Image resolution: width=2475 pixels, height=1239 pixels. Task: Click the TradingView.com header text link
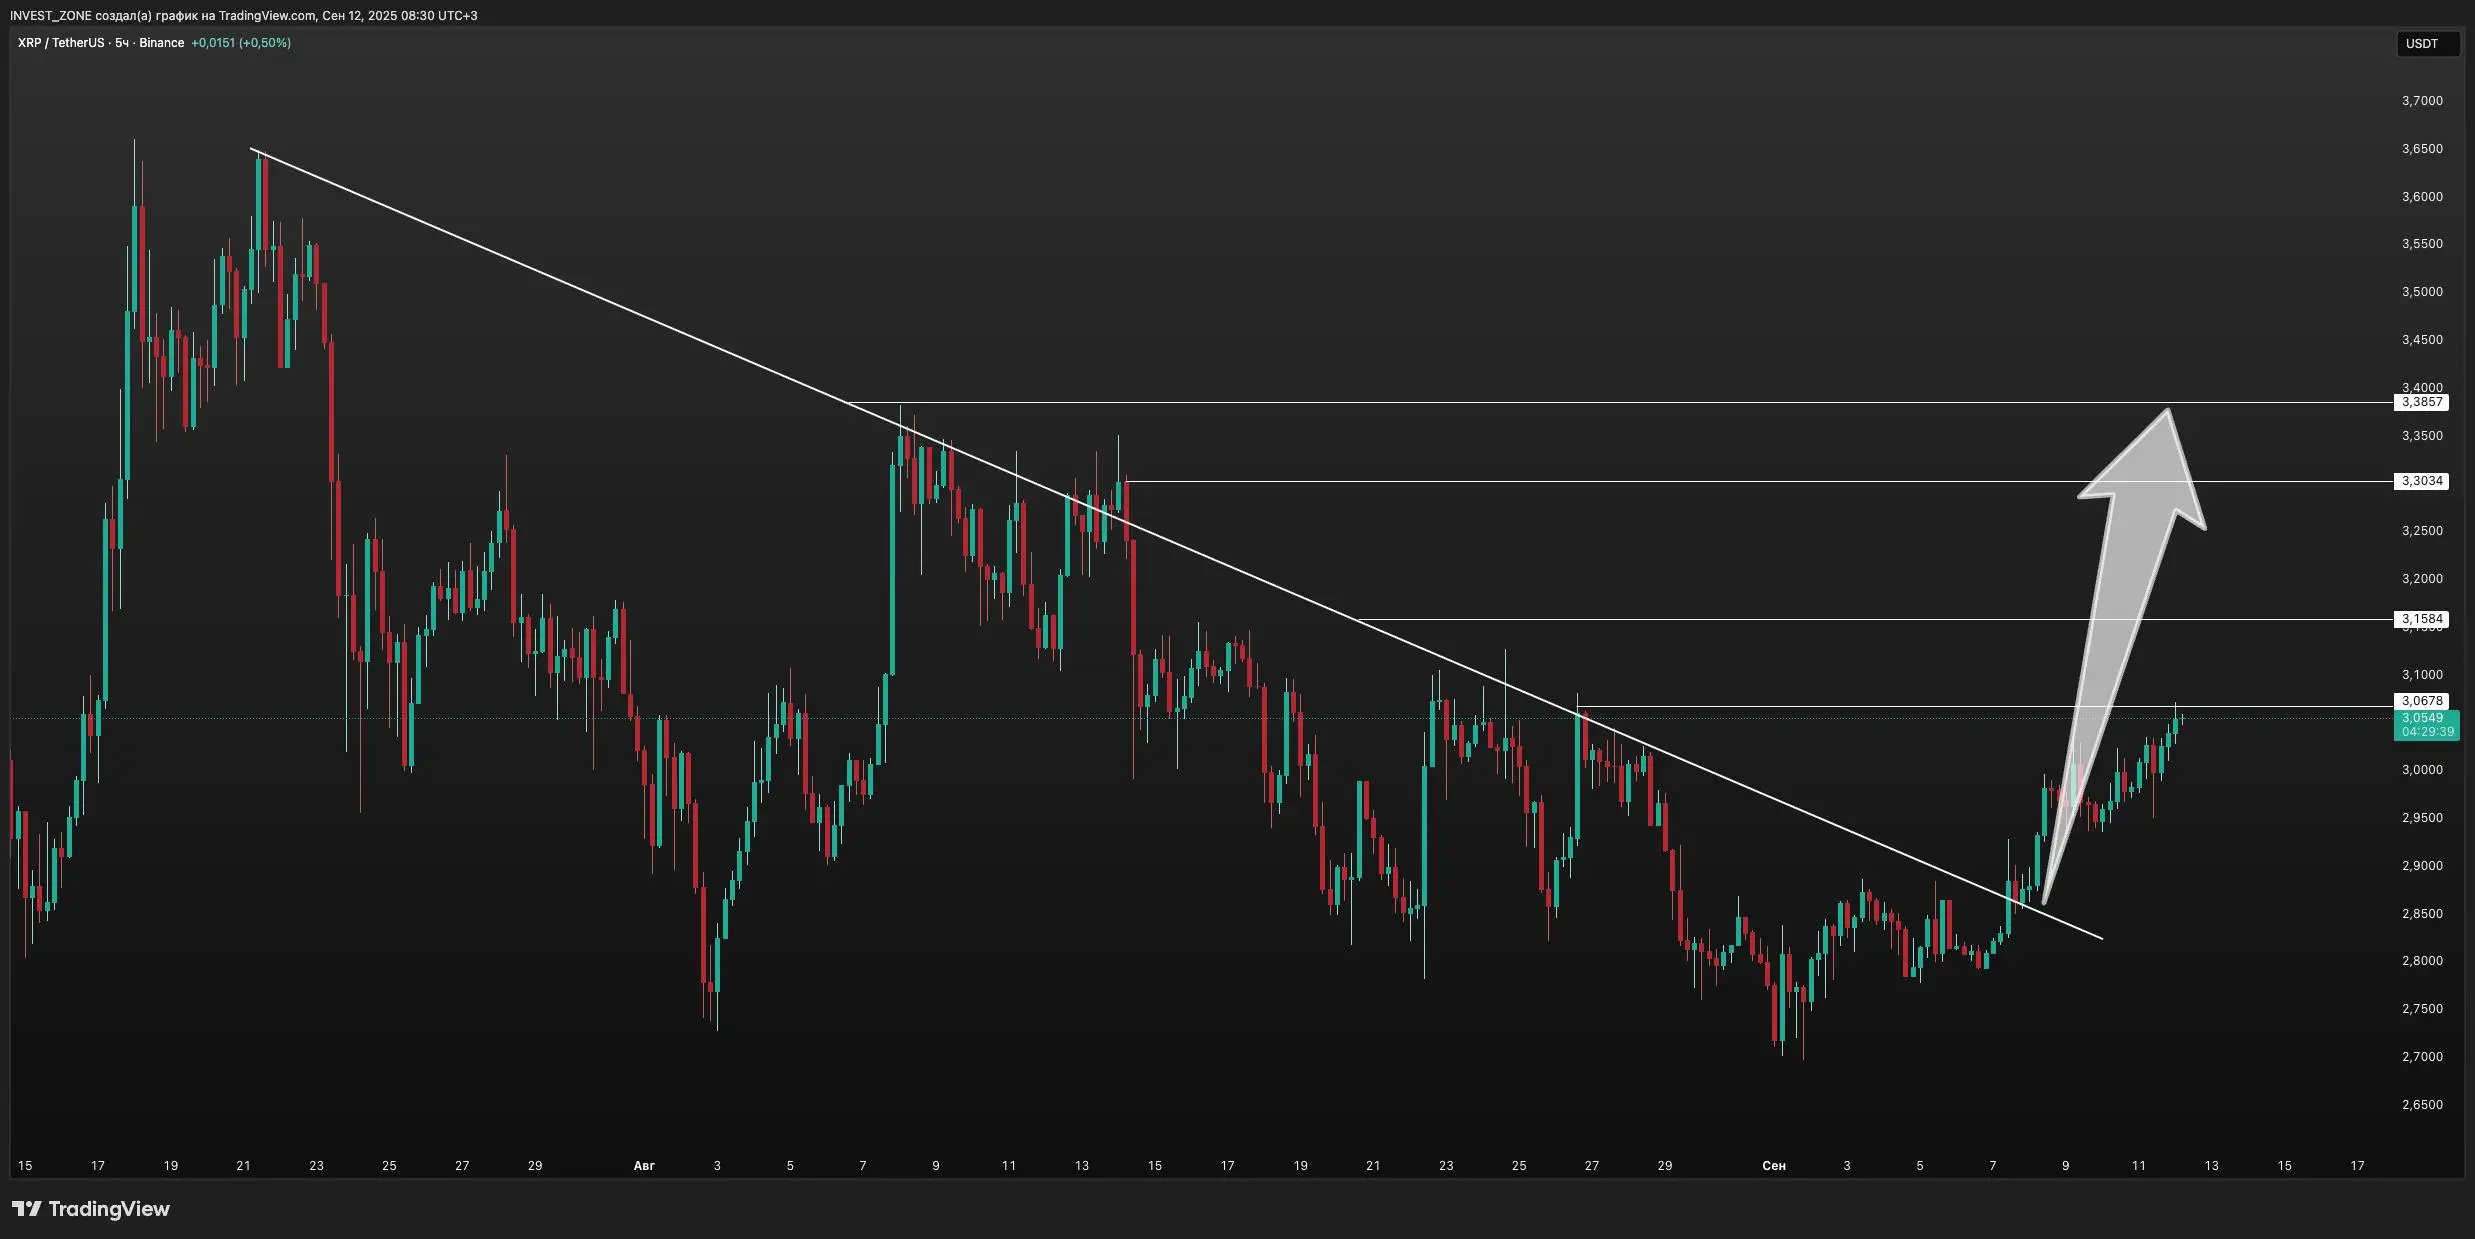pos(268,16)
